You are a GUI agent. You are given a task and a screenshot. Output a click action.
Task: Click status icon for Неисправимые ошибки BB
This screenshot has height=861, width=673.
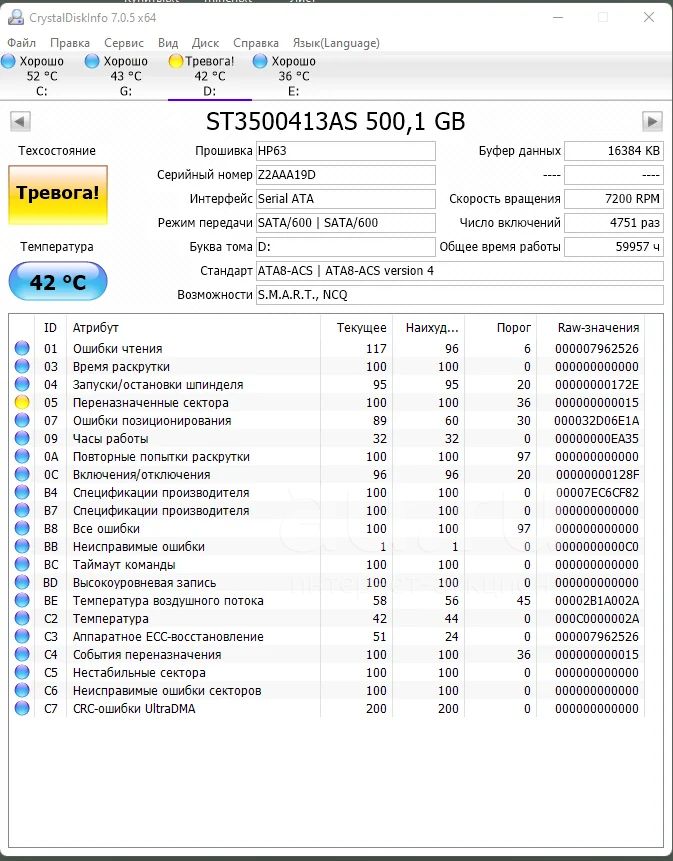[22, 546]
